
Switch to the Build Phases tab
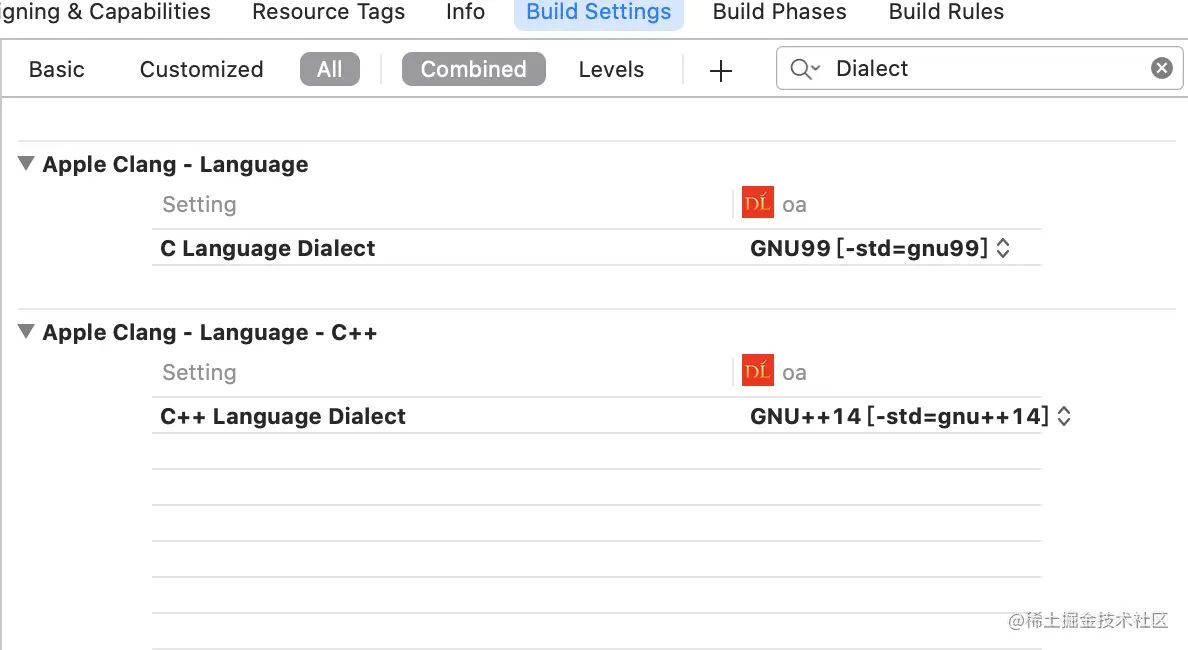click(779, 12)
